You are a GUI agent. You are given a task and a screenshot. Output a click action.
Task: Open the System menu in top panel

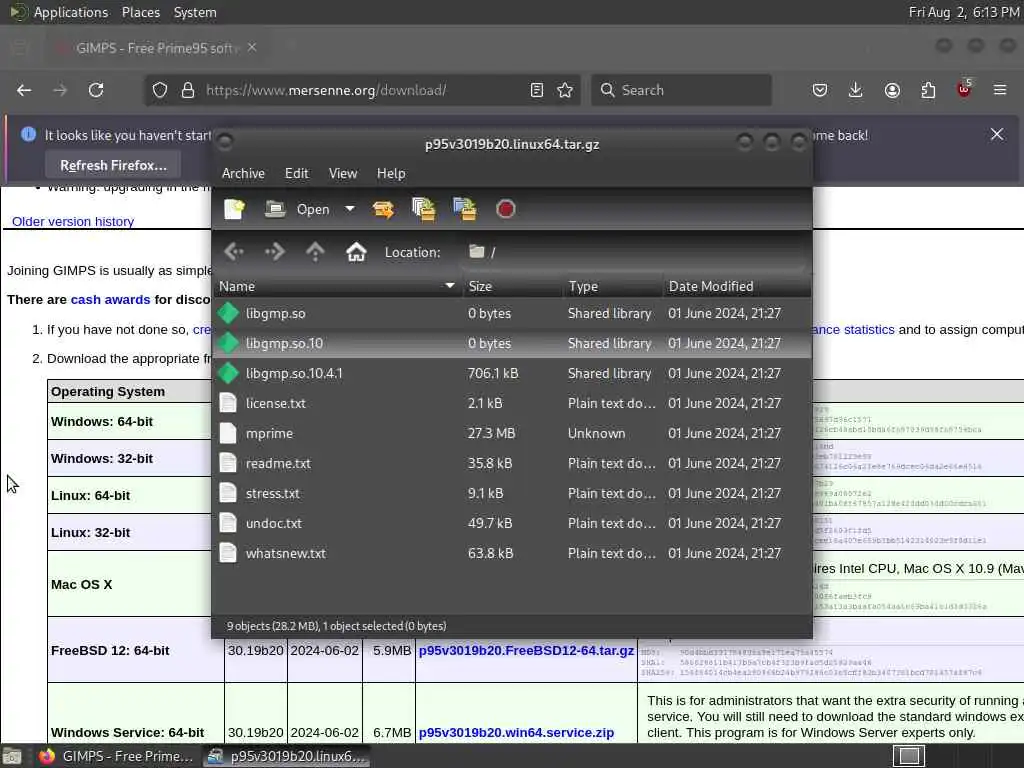click(195, 12)
